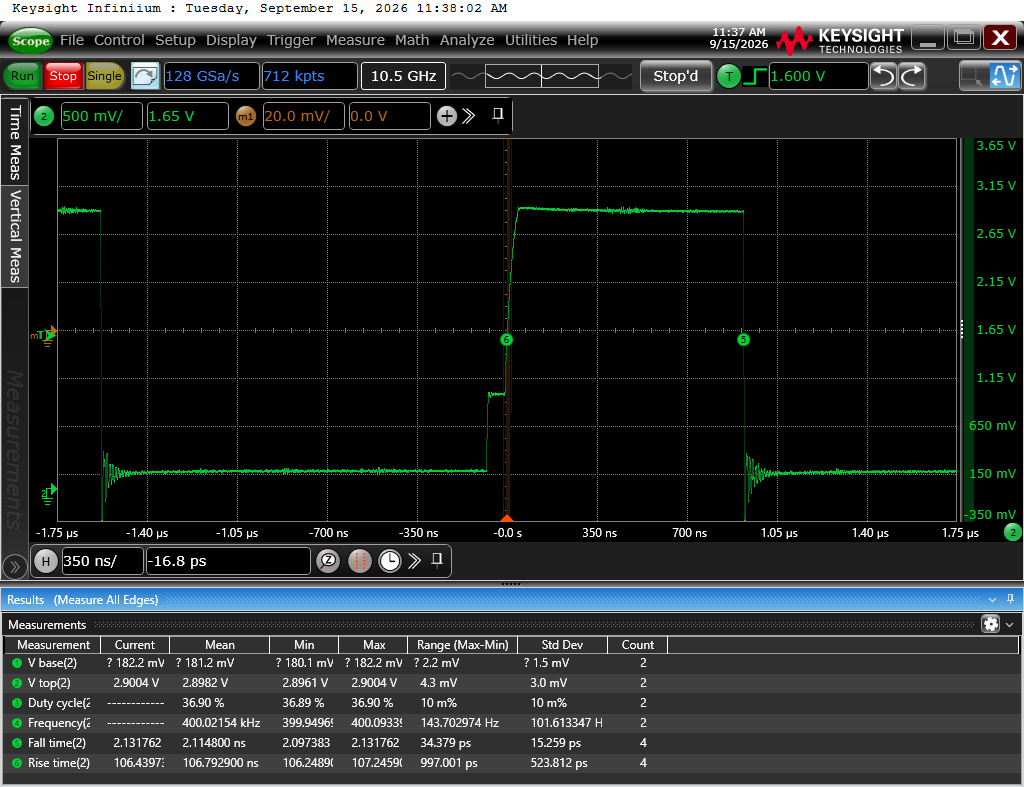Click the undo arrow icon

[884, 76]
